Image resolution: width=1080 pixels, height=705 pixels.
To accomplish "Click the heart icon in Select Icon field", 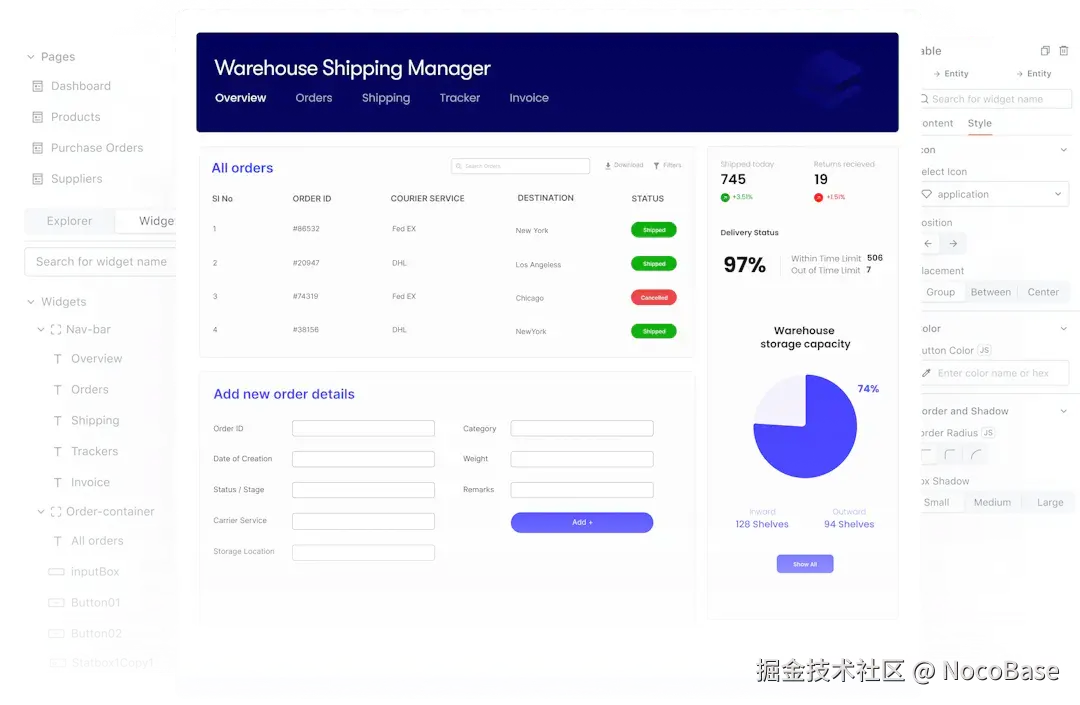I will point(926,194).
